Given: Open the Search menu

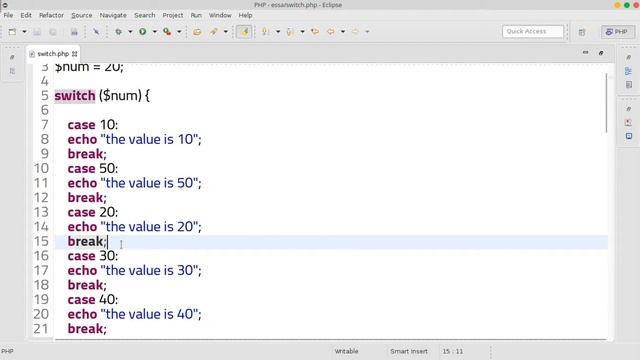Looking at the screenshot, I should [145, 15].
